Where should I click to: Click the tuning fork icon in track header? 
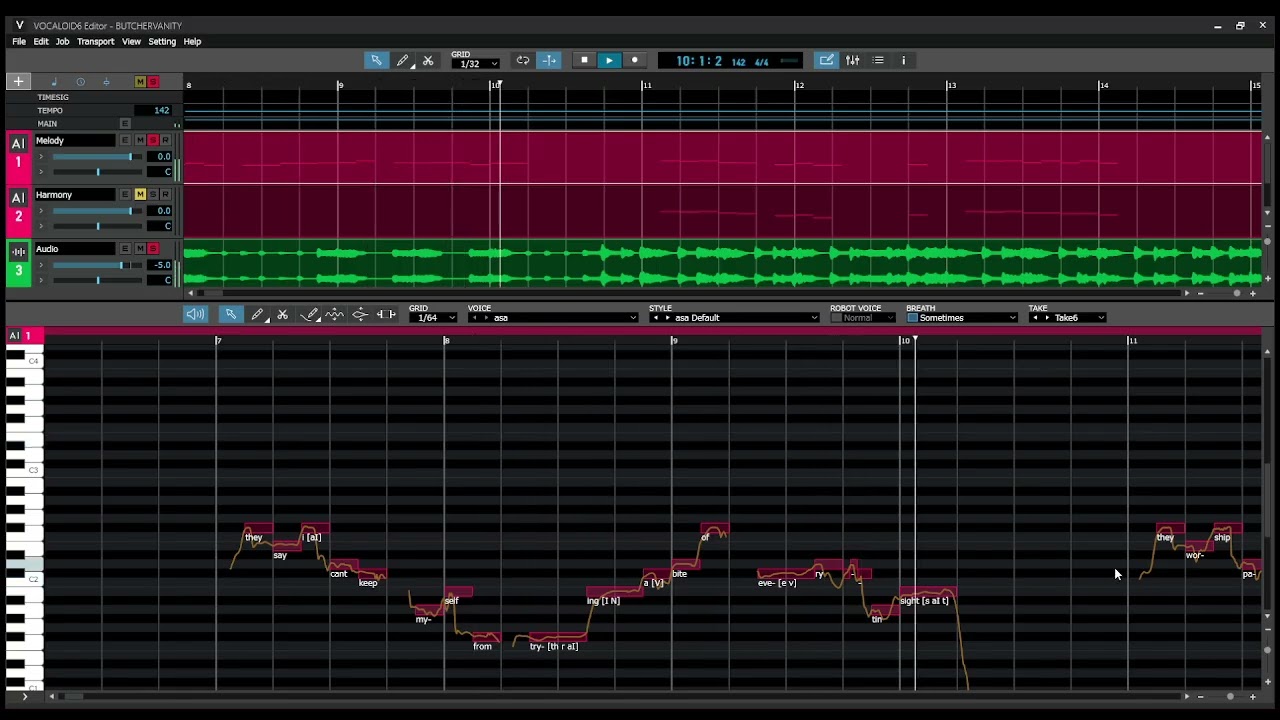(106, 82)
